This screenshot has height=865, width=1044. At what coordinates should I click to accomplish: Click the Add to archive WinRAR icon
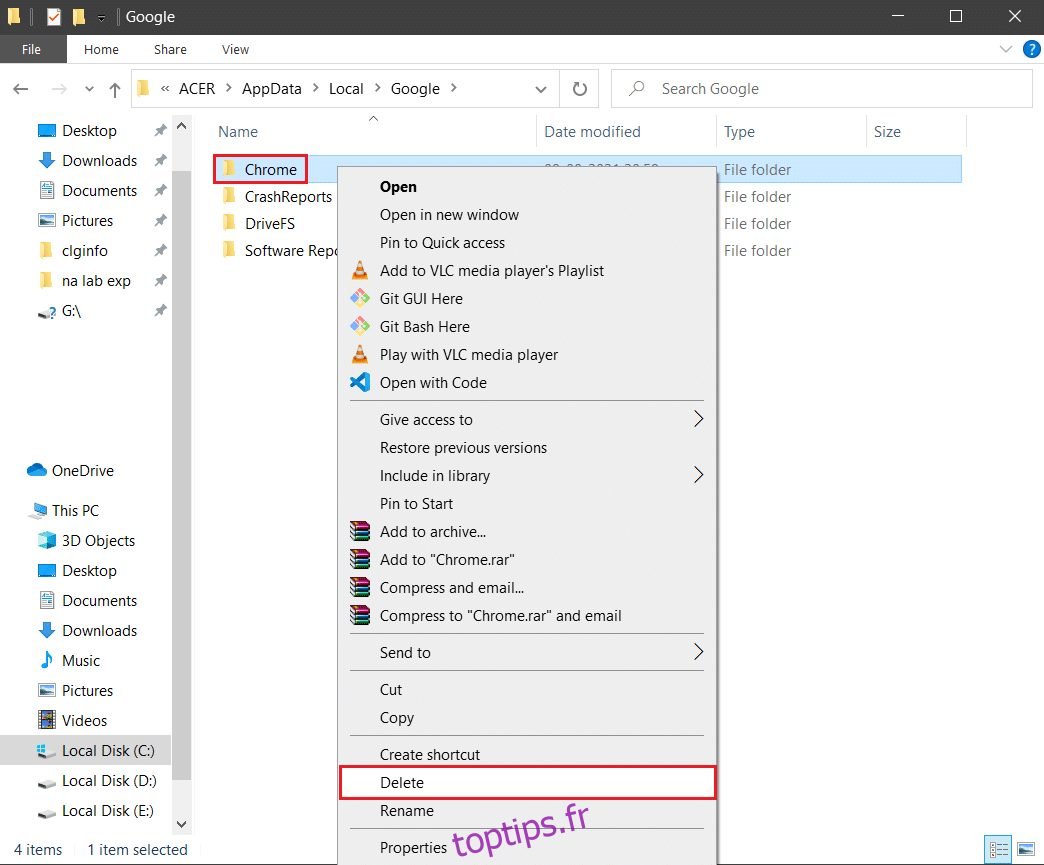coord(360,531)
